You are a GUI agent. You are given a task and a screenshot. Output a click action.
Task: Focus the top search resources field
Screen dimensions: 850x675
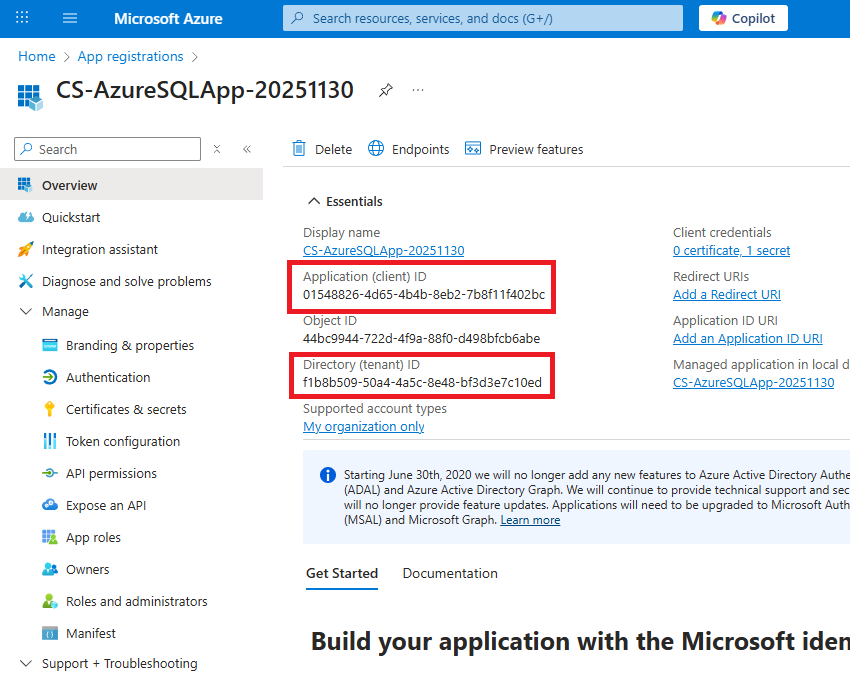coord(482,18)
